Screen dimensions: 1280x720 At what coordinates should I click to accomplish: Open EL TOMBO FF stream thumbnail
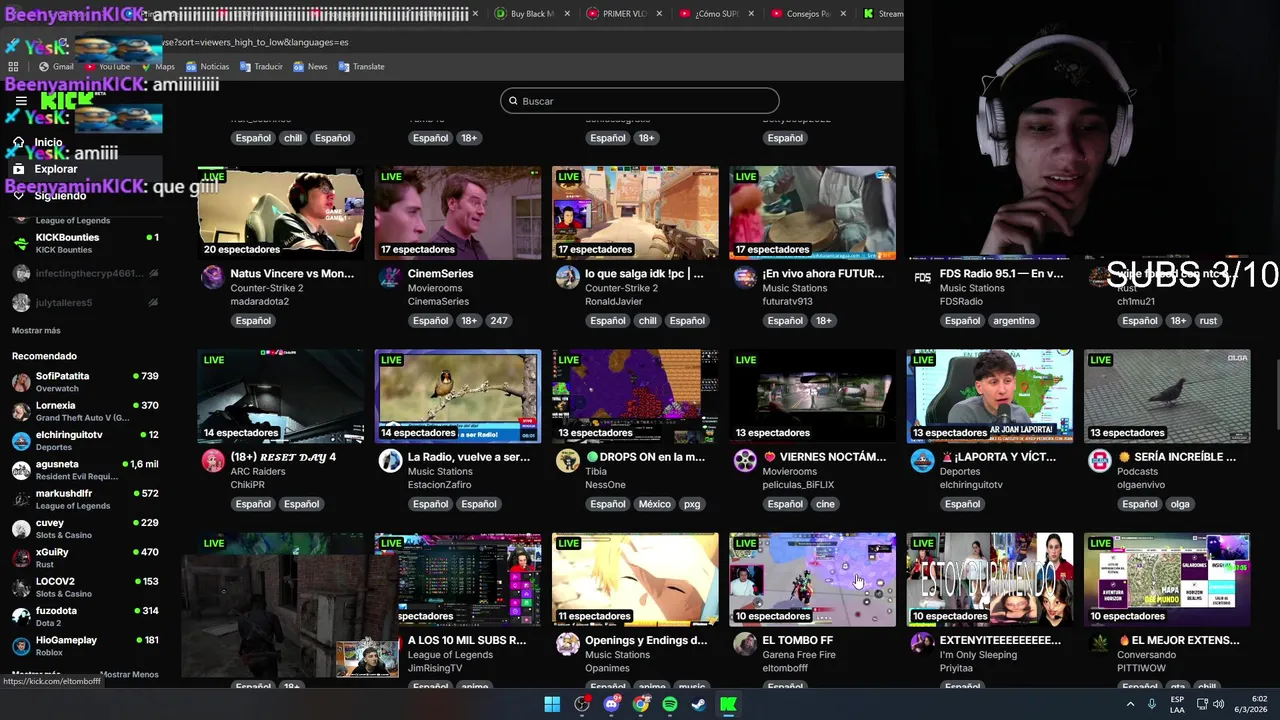812,580
